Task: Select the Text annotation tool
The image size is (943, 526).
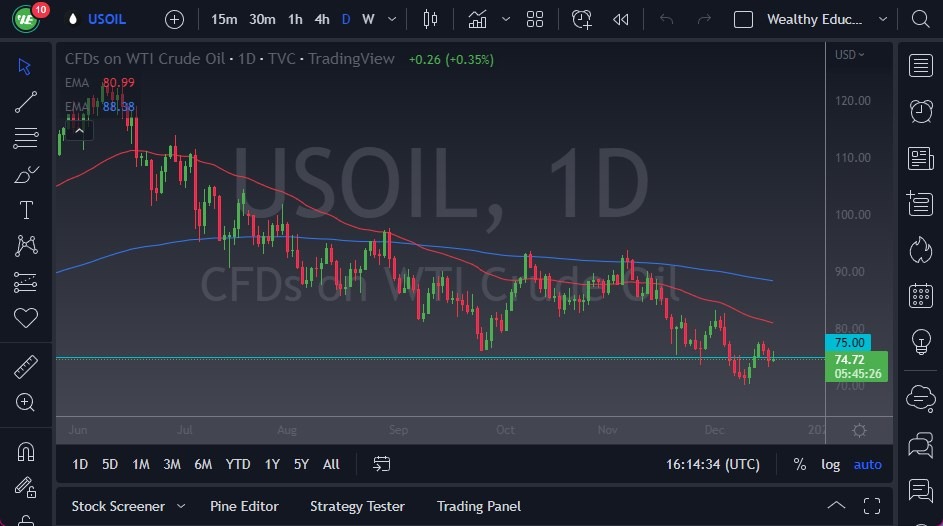Action: 26,210
